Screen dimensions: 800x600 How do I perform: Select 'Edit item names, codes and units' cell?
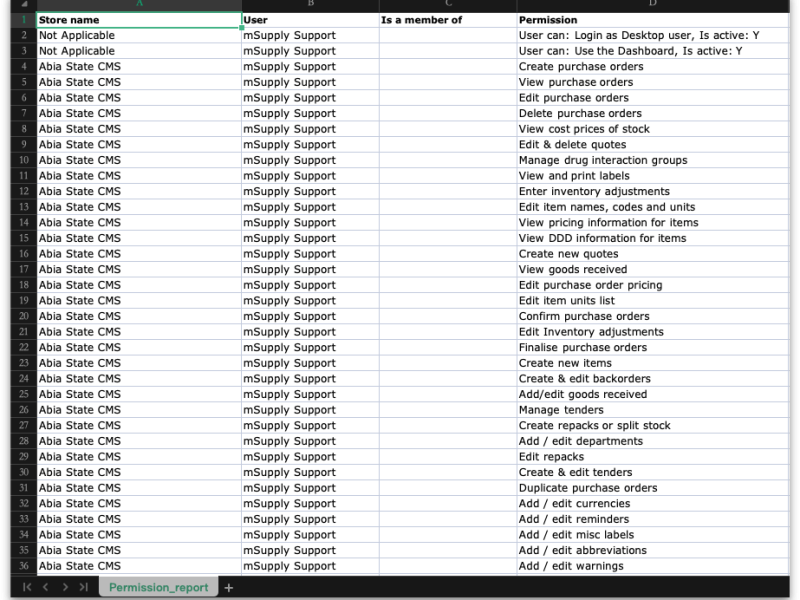[653, 207]
